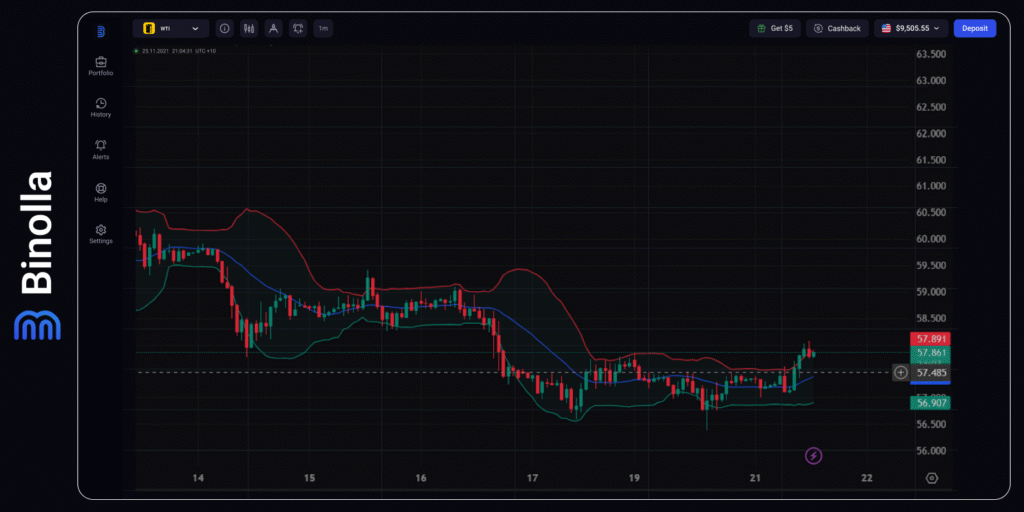Change chart type with candlestick icon

coord(249,29)
